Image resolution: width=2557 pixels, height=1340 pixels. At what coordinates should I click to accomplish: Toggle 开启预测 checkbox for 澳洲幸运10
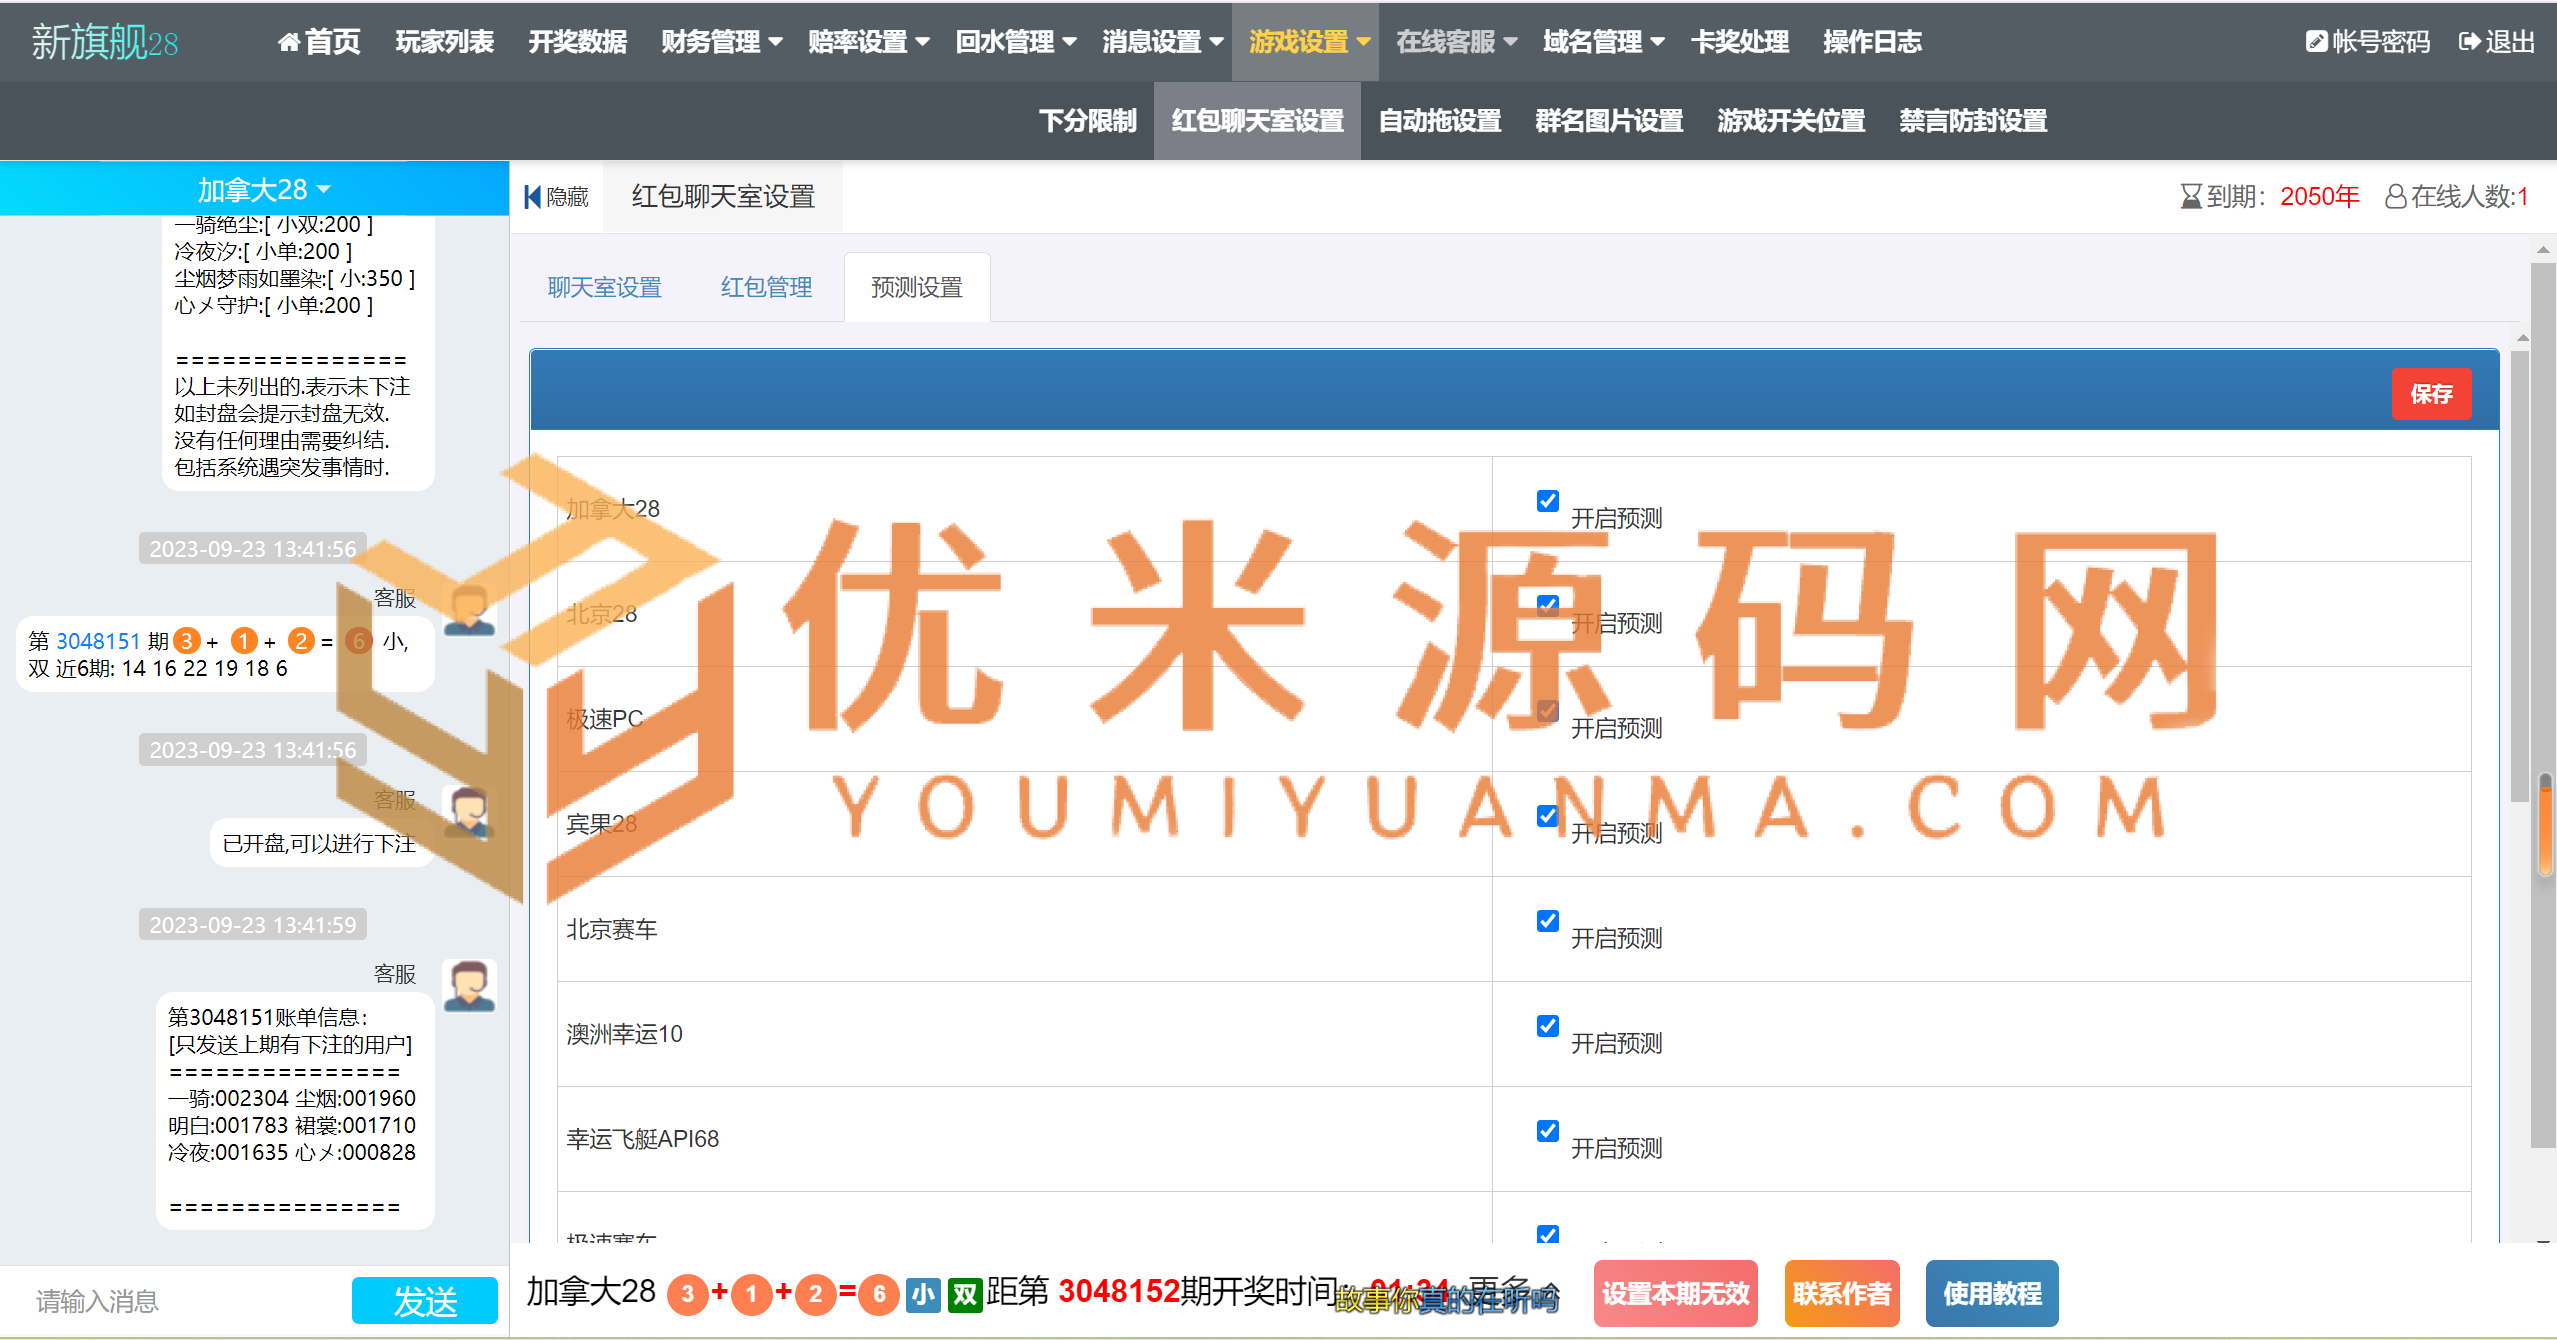[x=1548, y=1026]
